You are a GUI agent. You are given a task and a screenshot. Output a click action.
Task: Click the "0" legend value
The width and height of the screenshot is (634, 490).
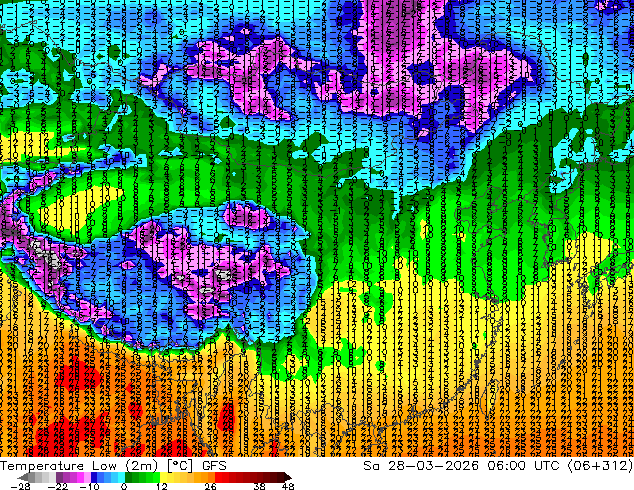point(124,486)
